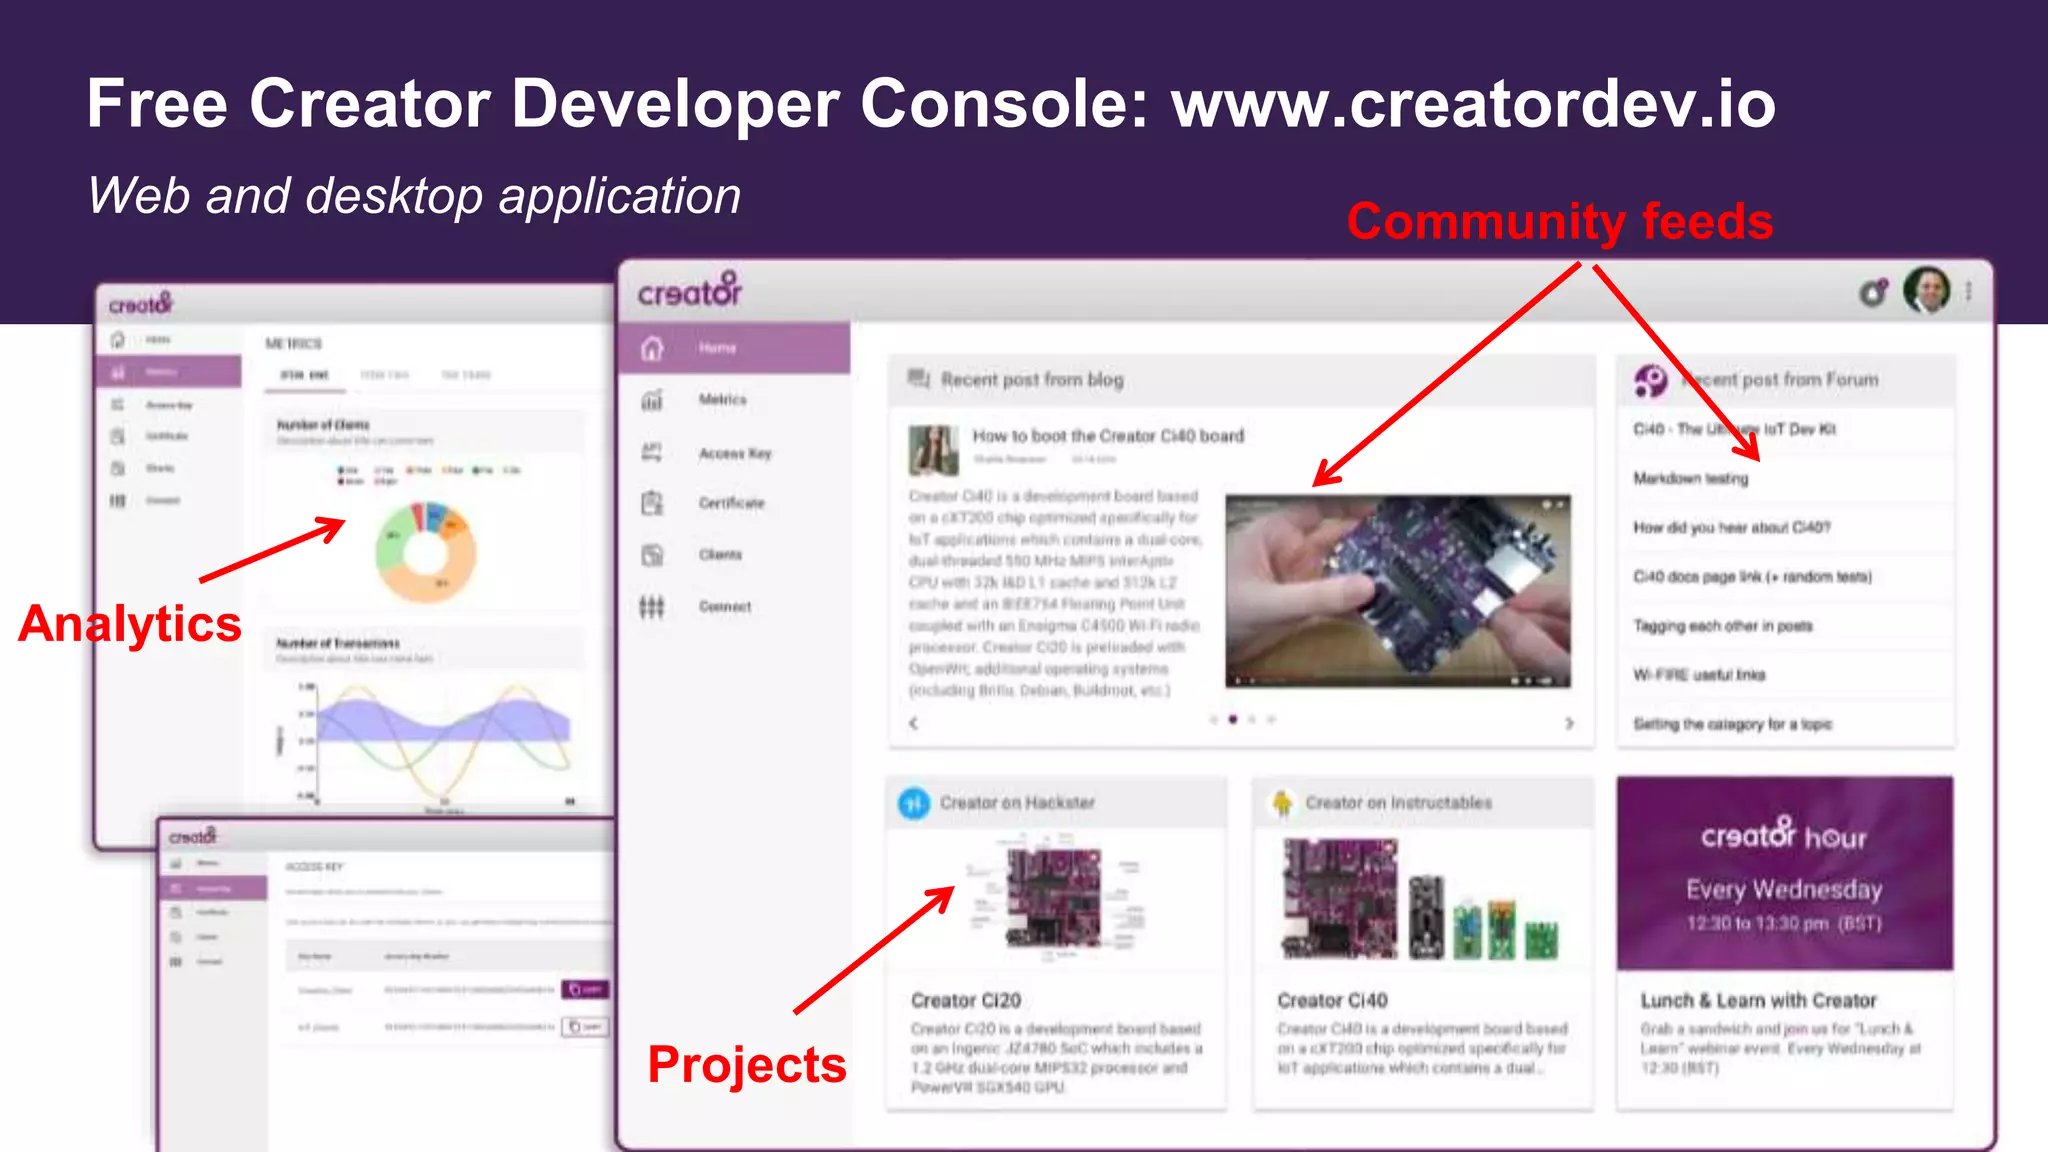Screen dimensions: 2048x1152
Task: Open Metrics chart icon in main window sidebar
Action: [652, 400]
